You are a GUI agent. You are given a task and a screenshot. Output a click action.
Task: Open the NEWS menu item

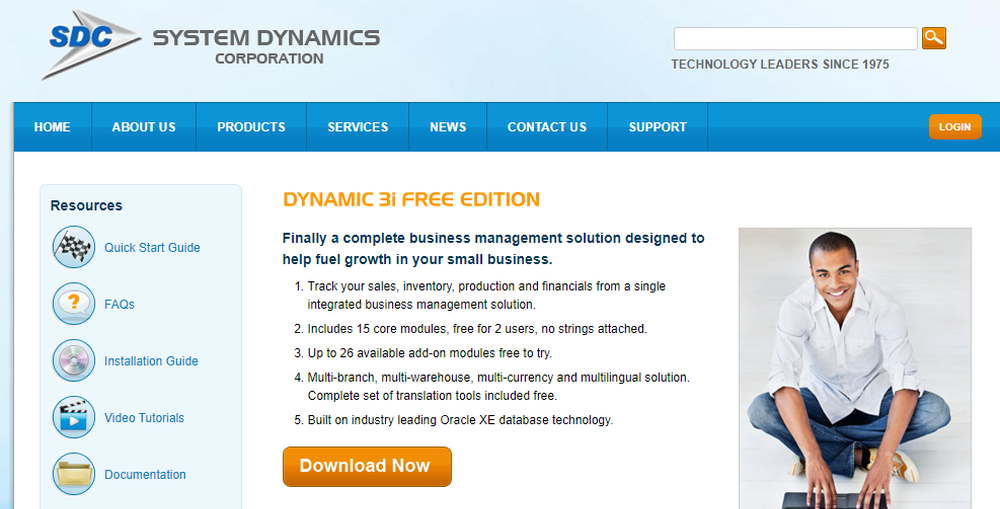pyautogui.click(x=448, y=127)
